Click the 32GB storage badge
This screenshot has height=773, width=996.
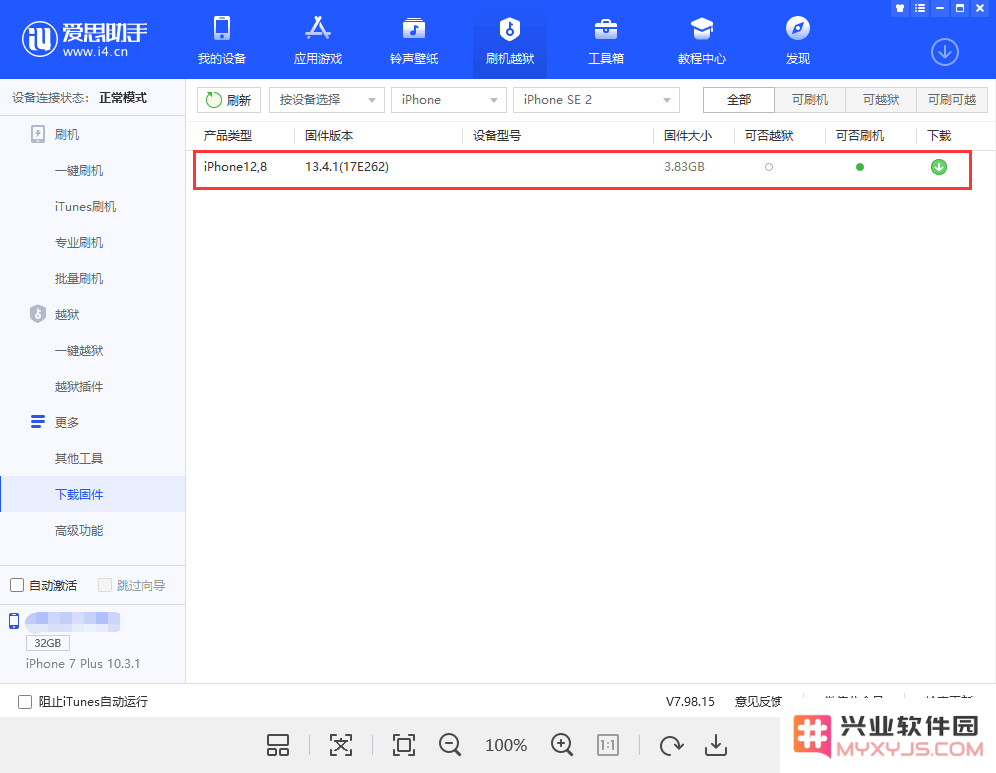tap(48, 643)
